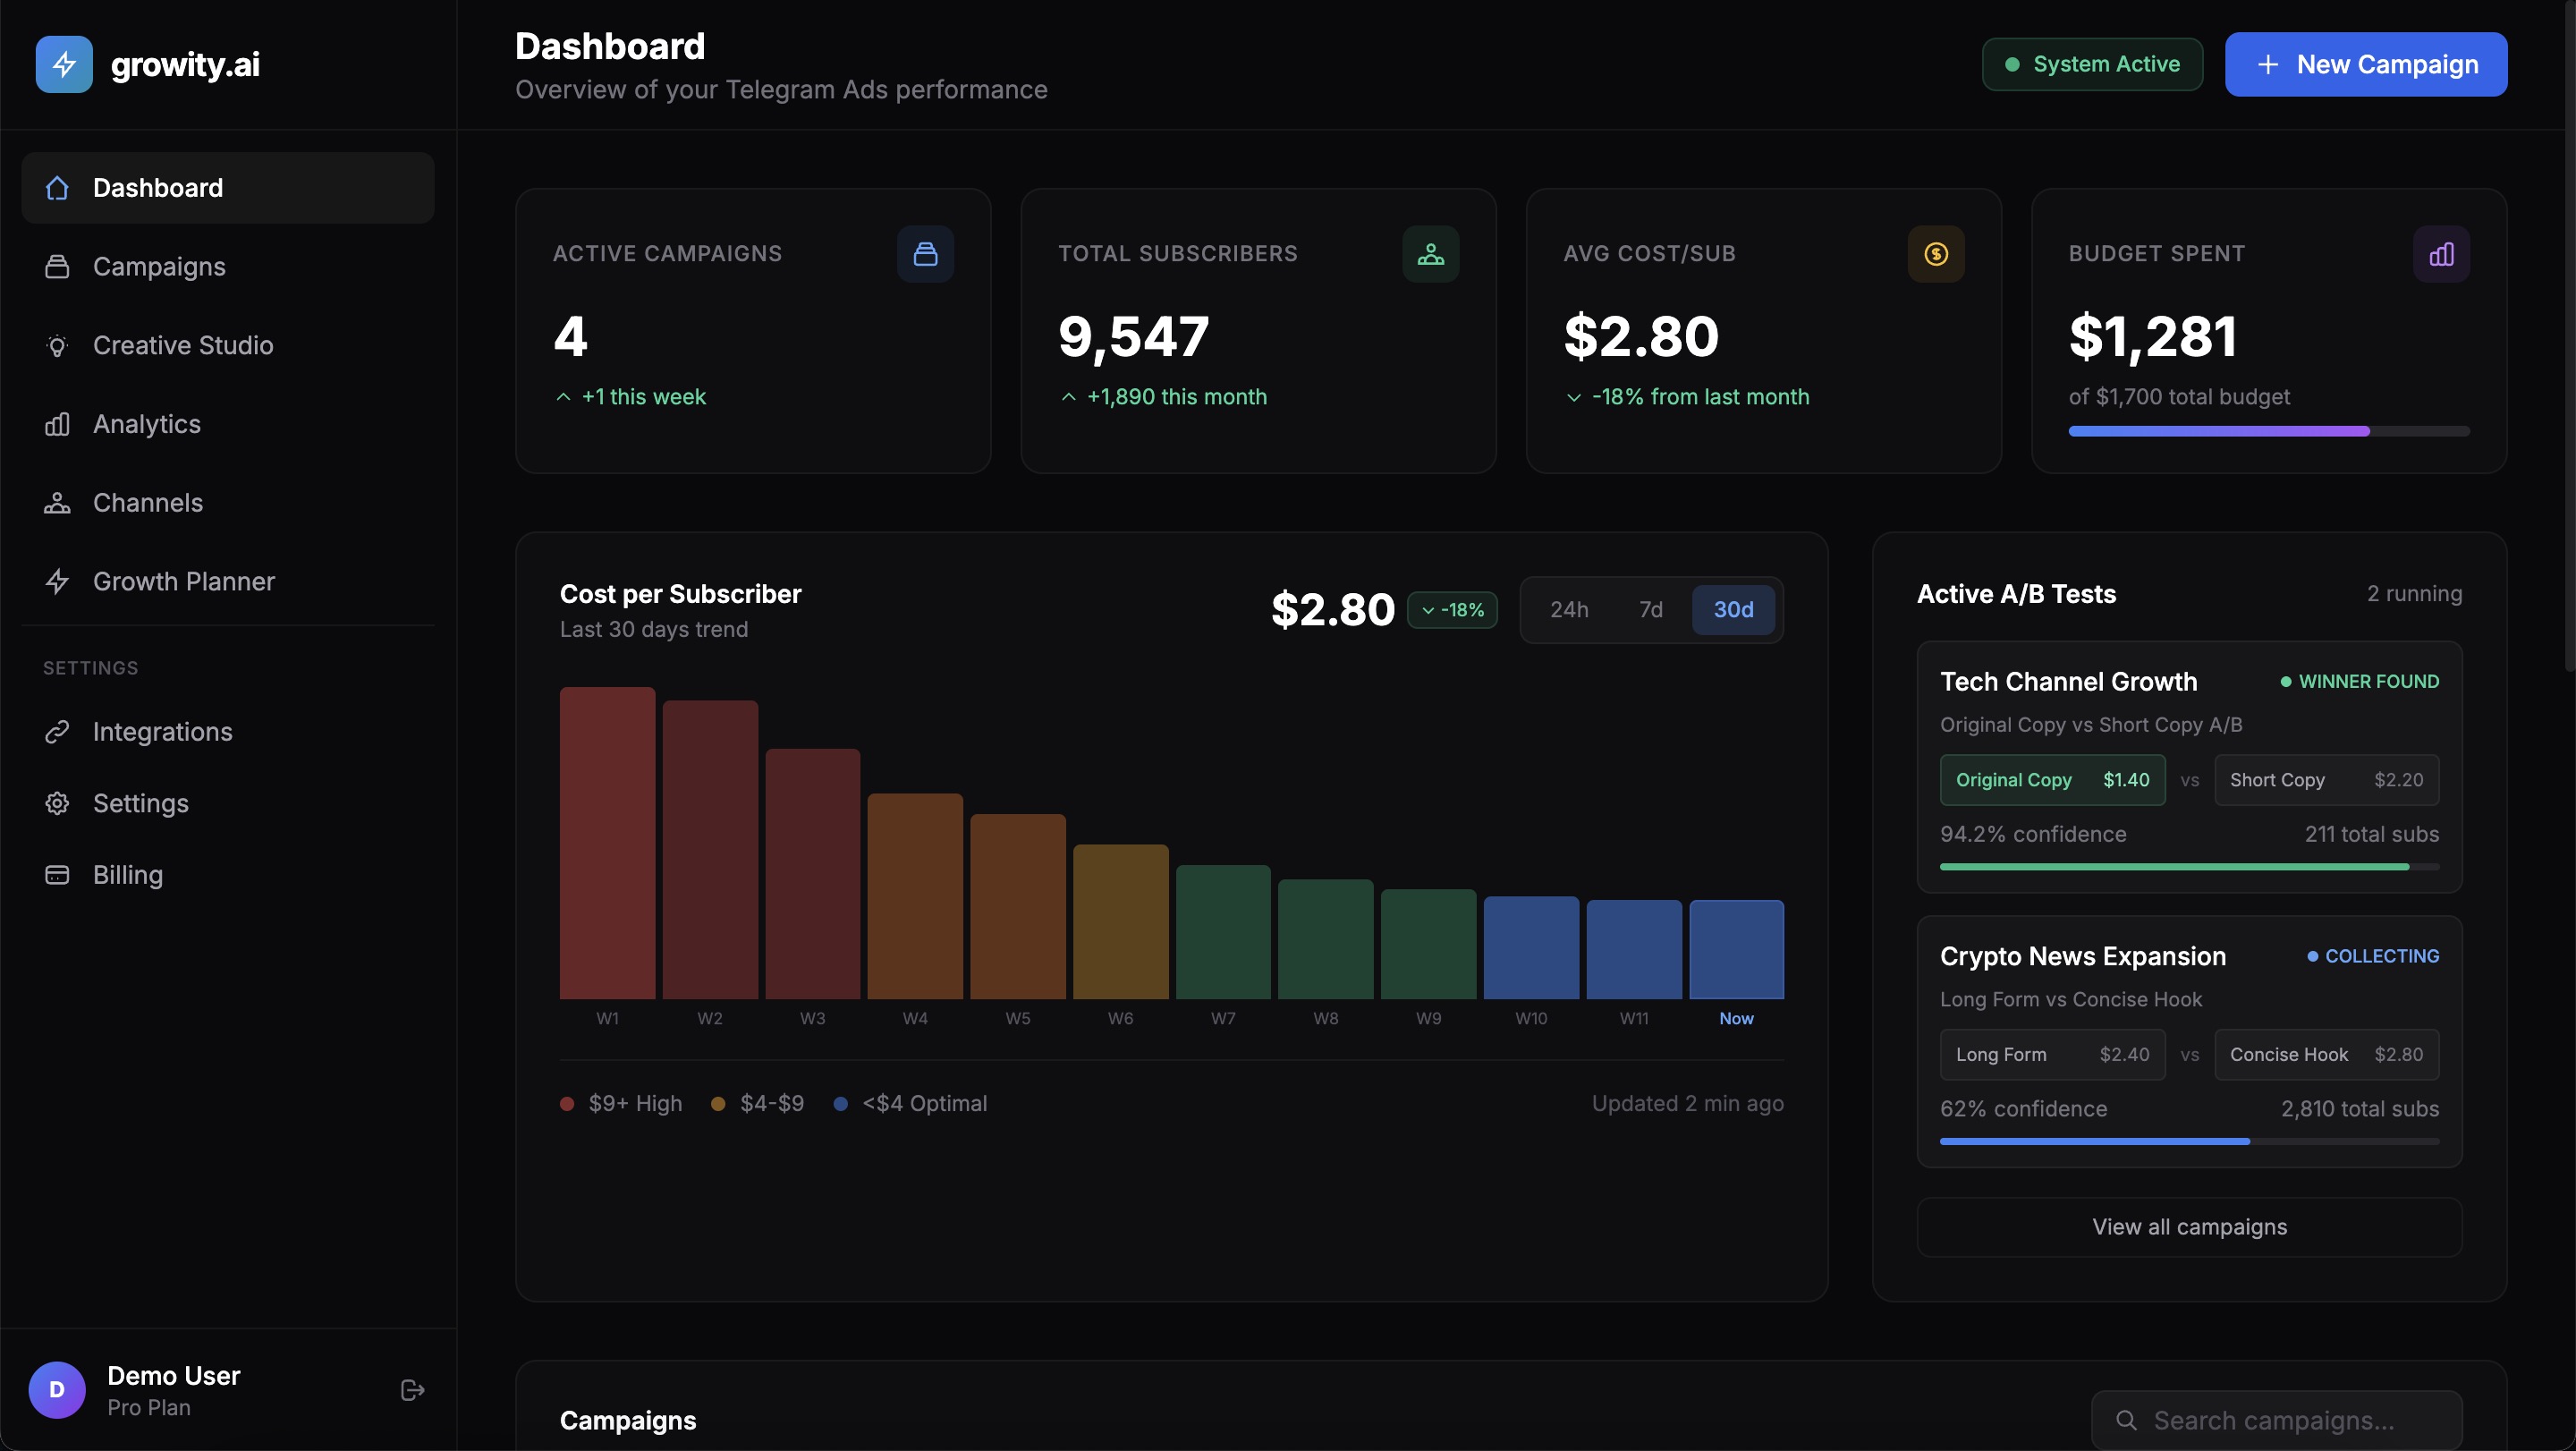2576x1451 pixels.
Task: Expand the -18% badge beside $2.80
Action: (x=1453, y=610)
